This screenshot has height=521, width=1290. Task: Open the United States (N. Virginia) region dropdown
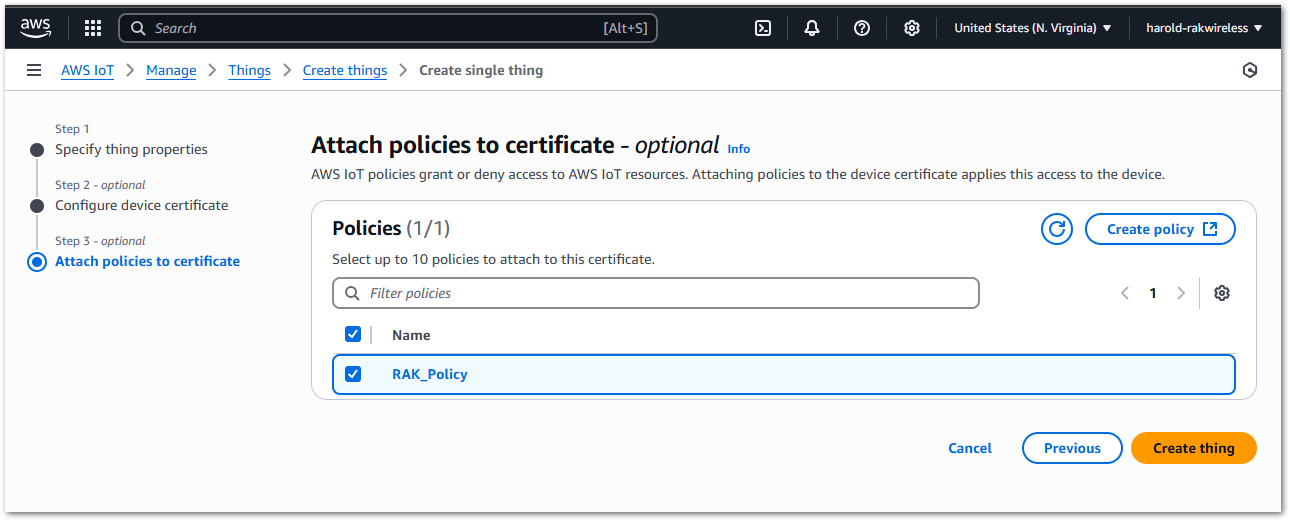1033,28
